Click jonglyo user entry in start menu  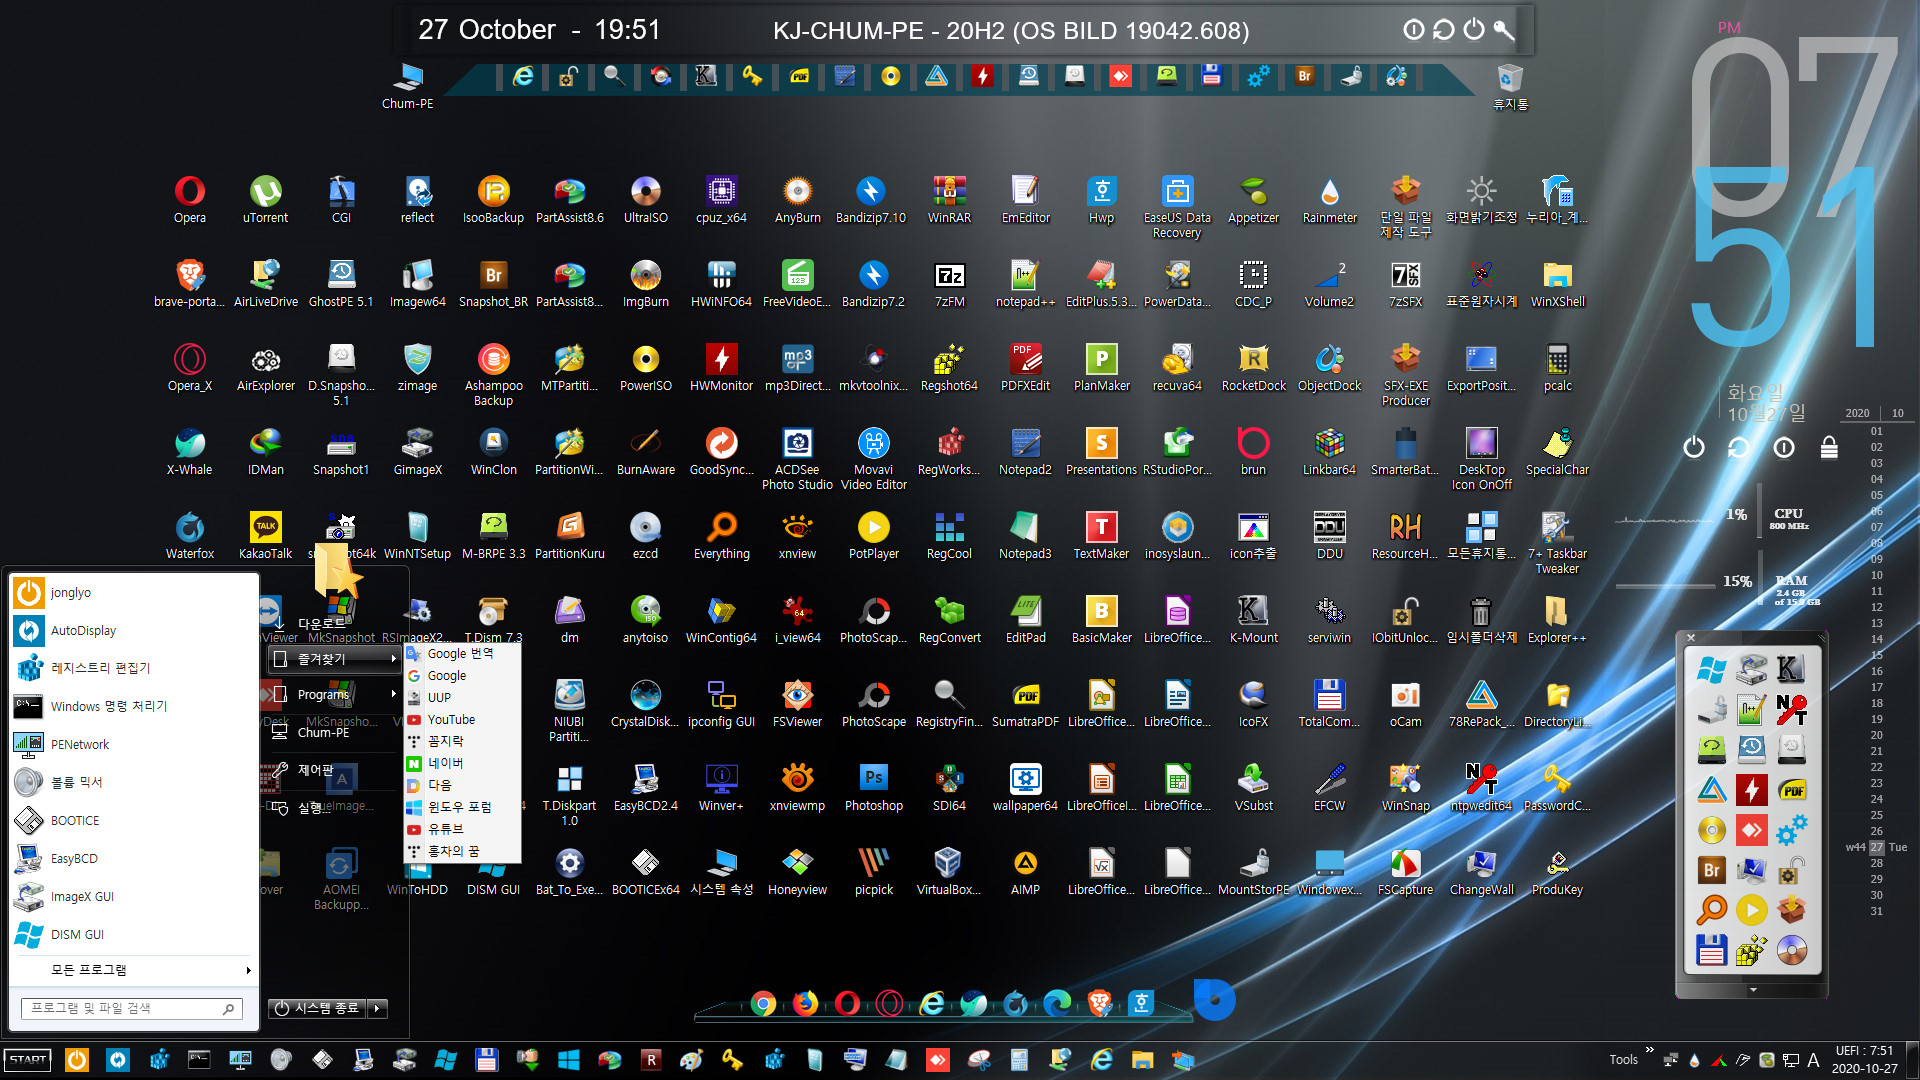pyautogui.click(x=133, y=593)
